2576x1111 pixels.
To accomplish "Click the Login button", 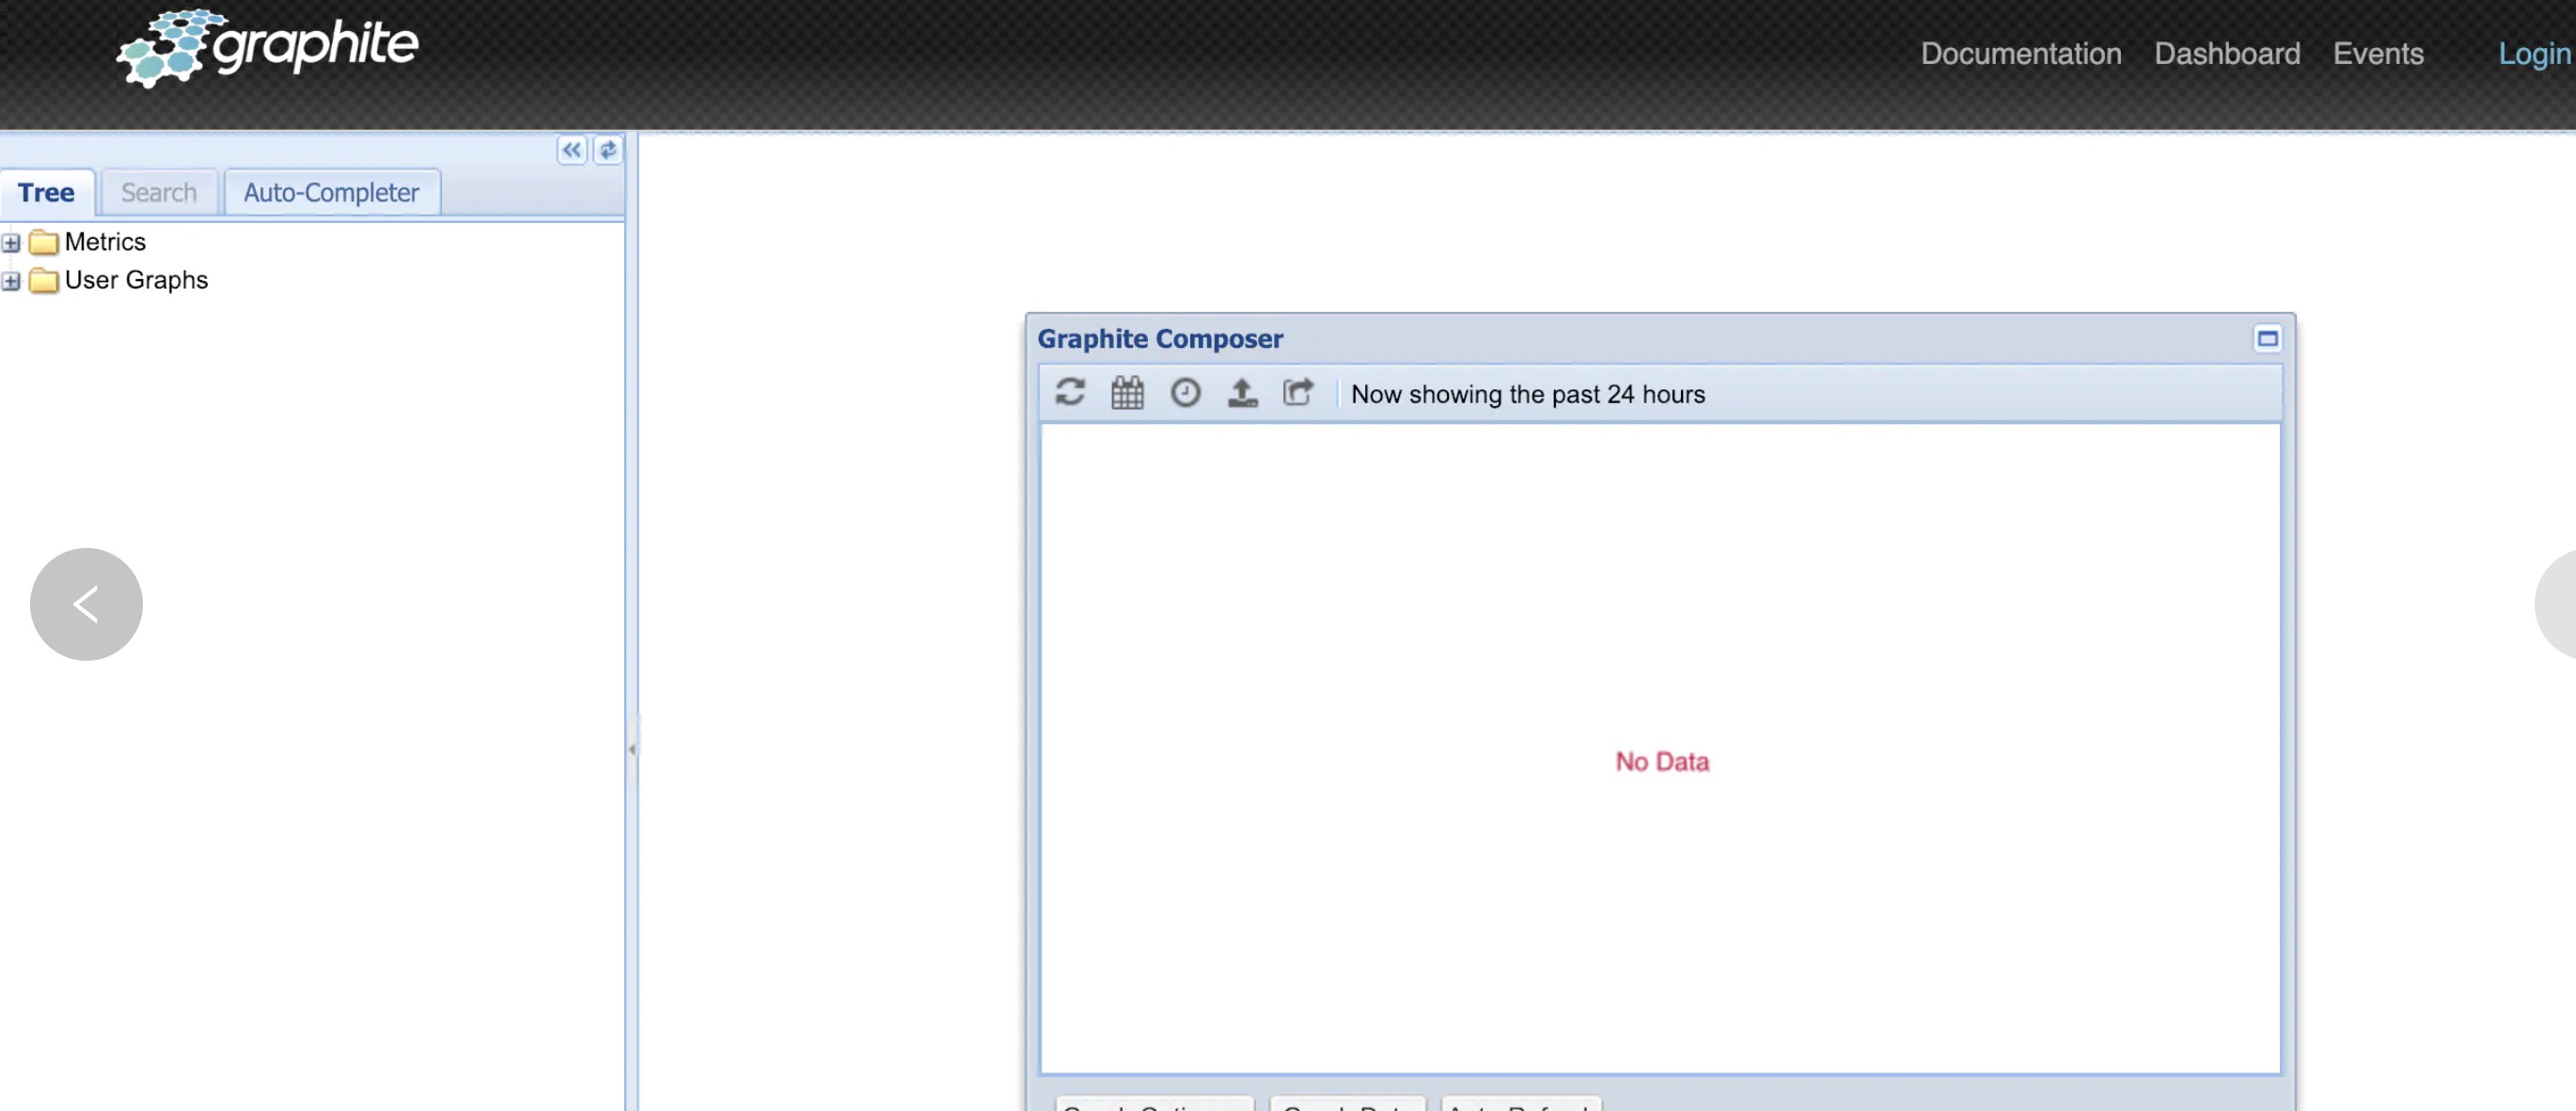I will point(2537,51).
